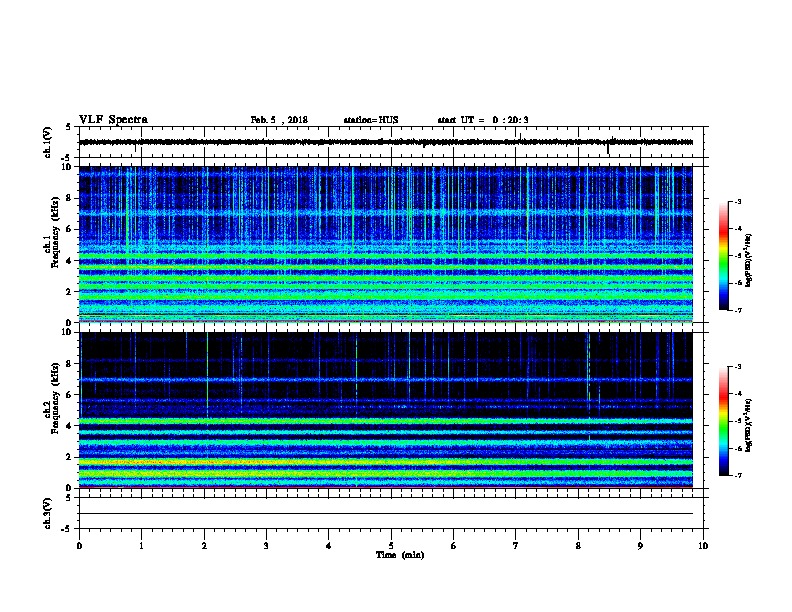The width and height of the screenshot is (792, 612).
Task: Click the "station=HUS" header label
Action: click(371, 120)
